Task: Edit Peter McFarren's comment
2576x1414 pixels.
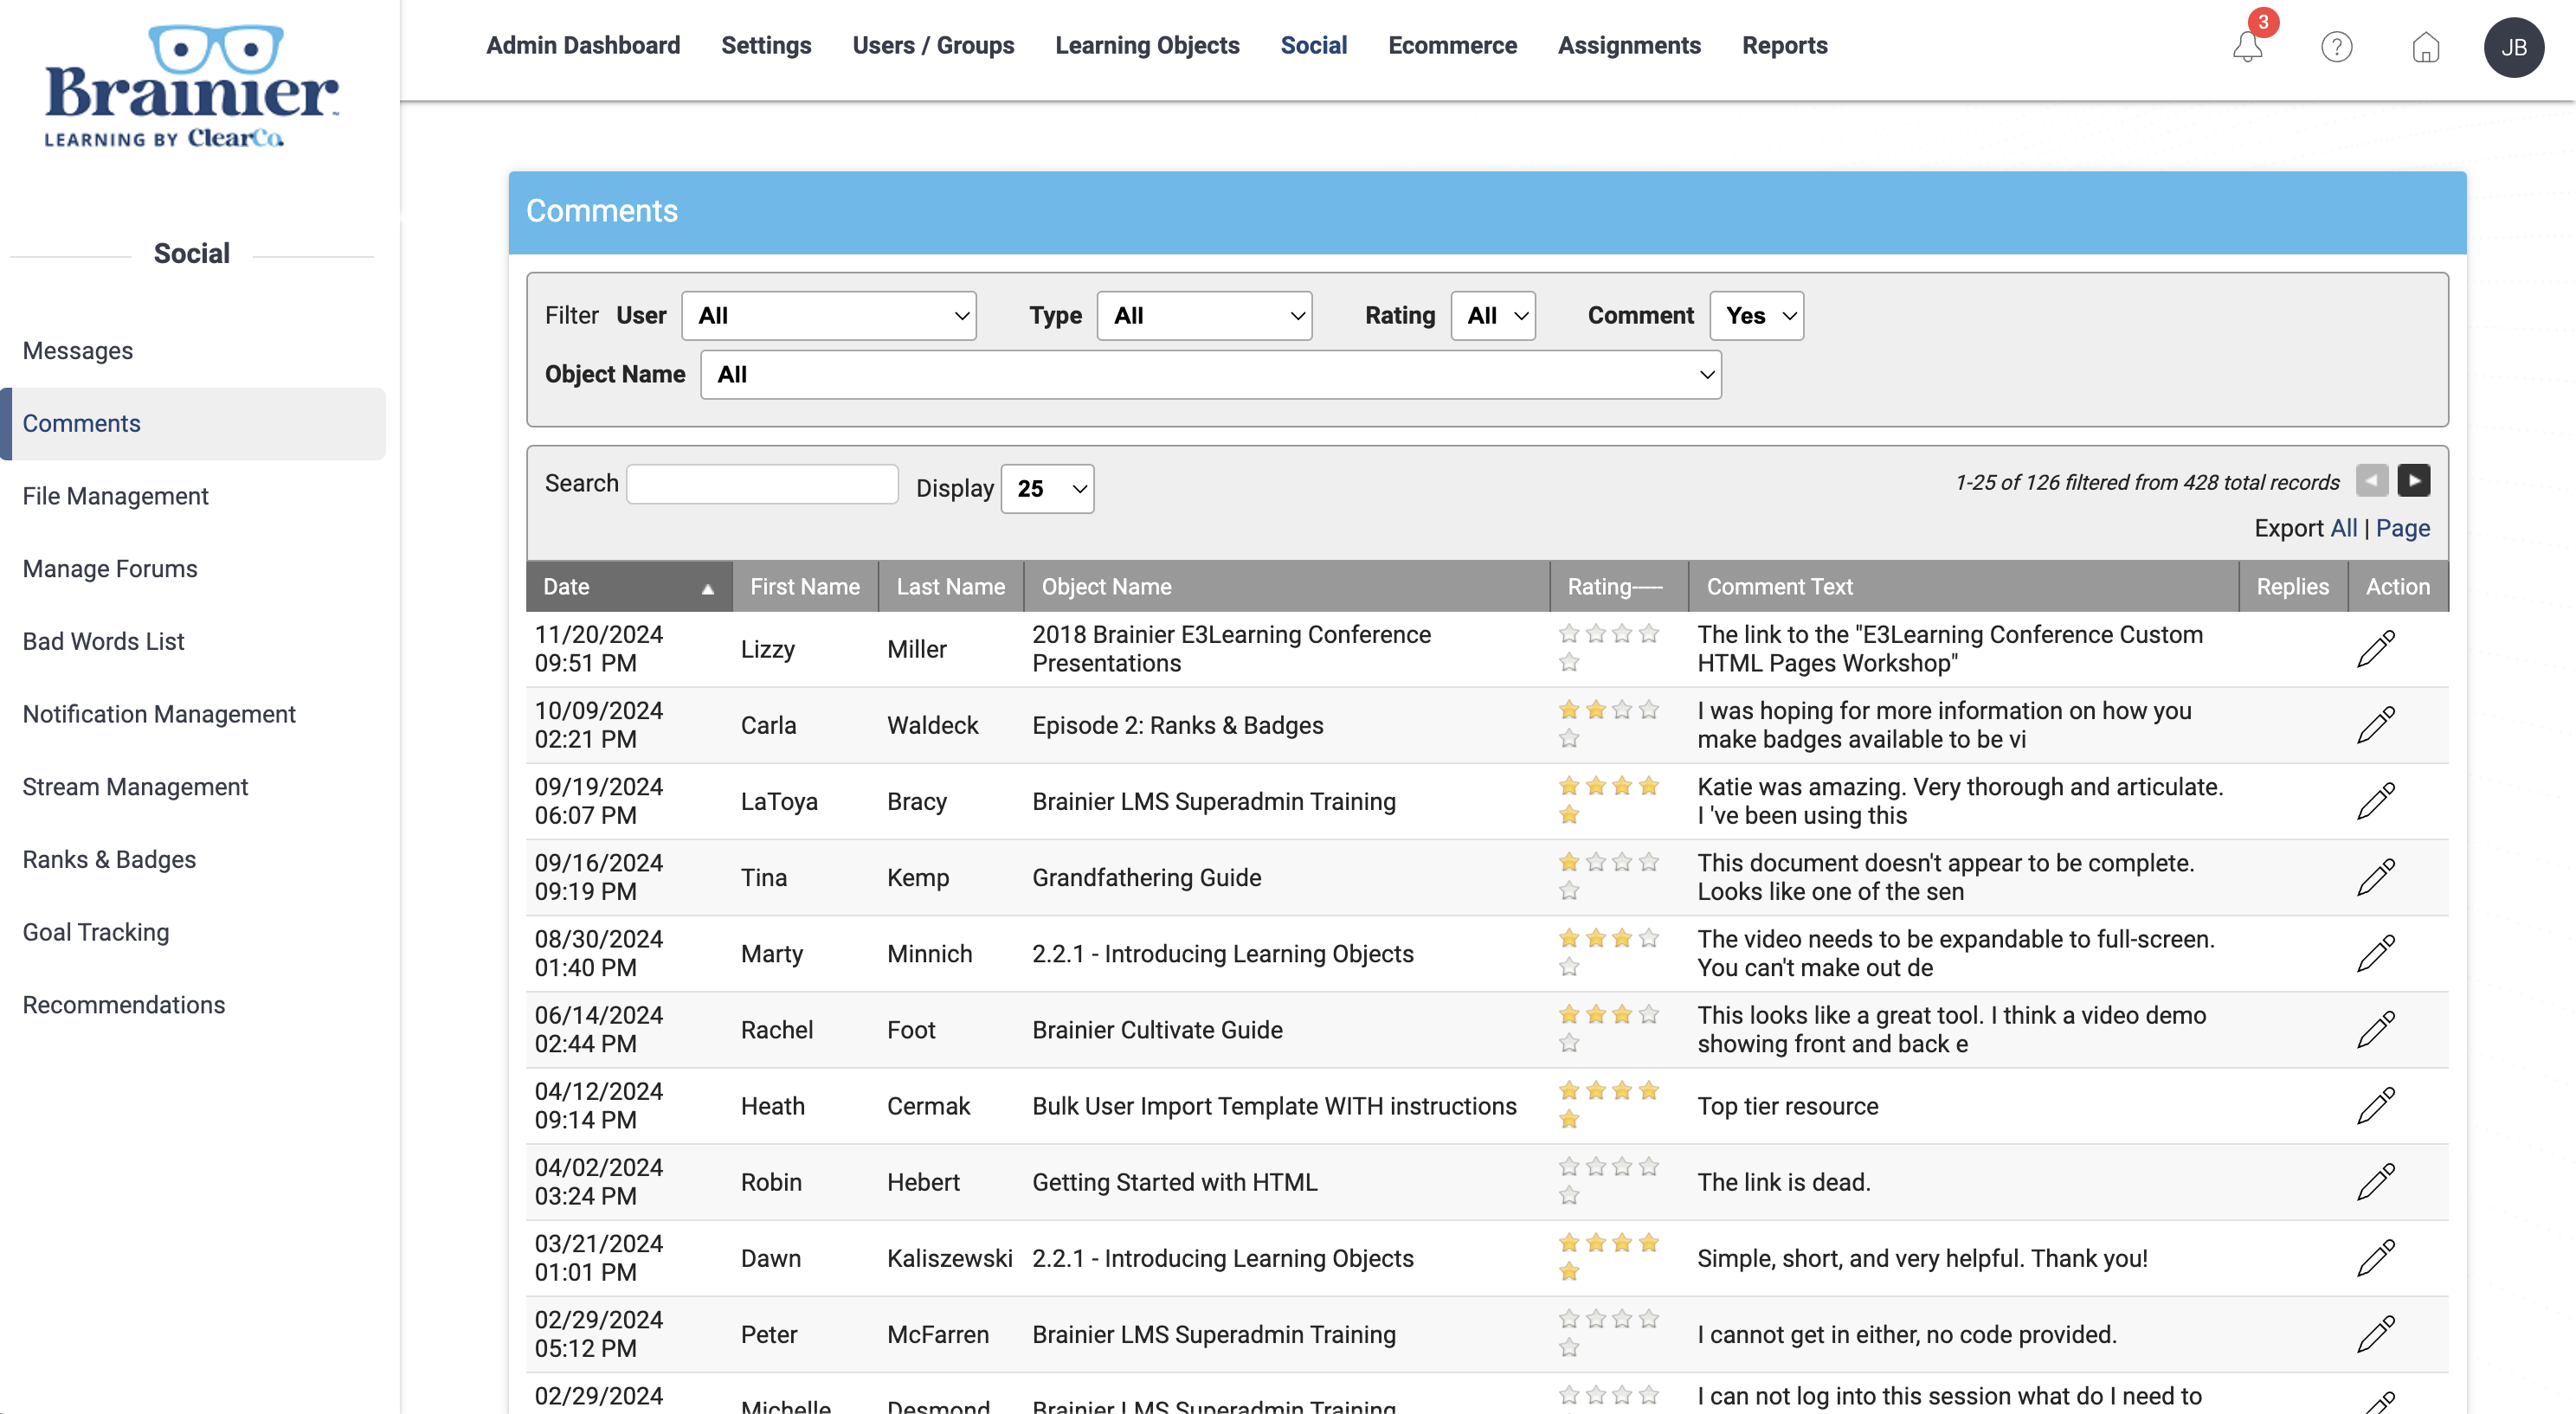Action: tap(2376, 1334)
